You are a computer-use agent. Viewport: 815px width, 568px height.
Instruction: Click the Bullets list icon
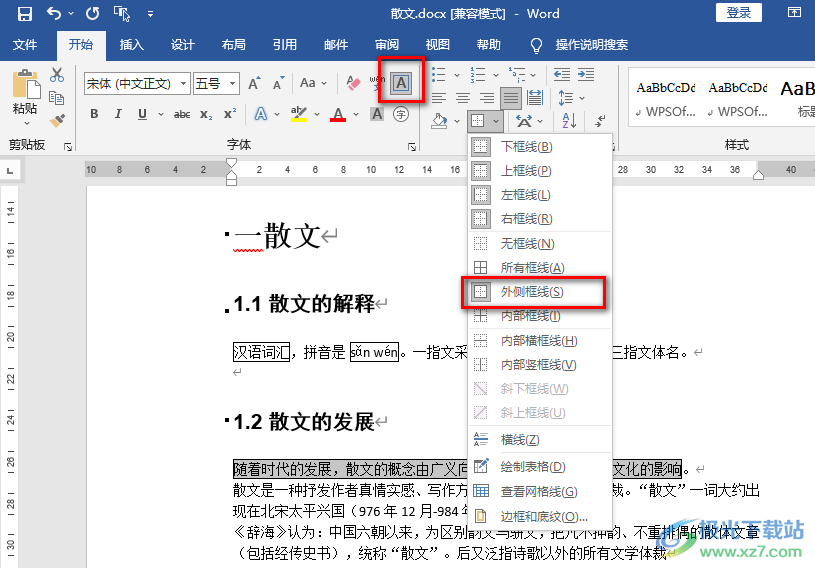pyautogui.click(x=439, y=75)
